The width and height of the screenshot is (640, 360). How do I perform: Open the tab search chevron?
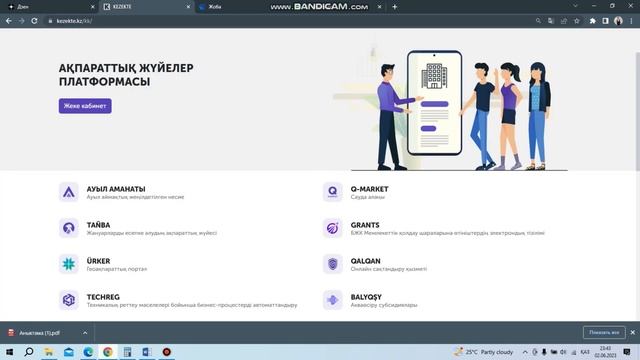pyautogui.click(x=575, y=6)
